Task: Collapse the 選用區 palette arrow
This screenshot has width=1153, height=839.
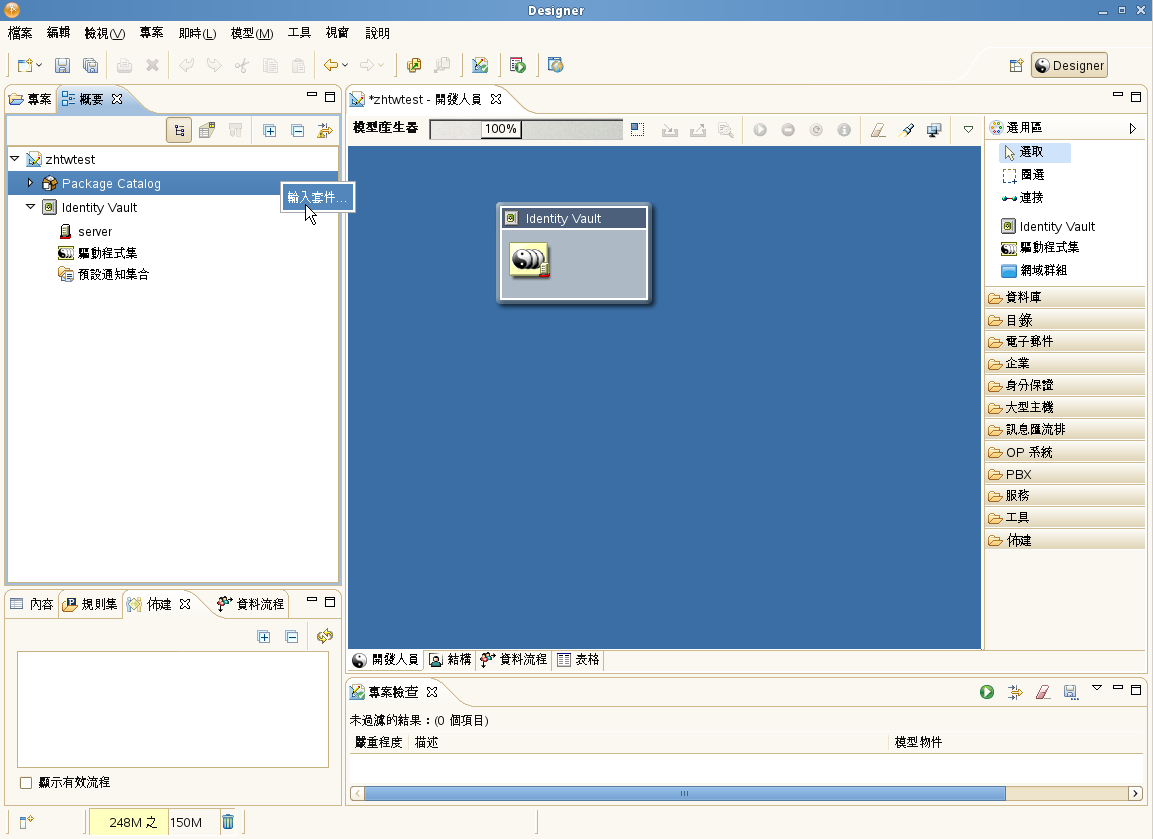Action: pos(1132,128)
